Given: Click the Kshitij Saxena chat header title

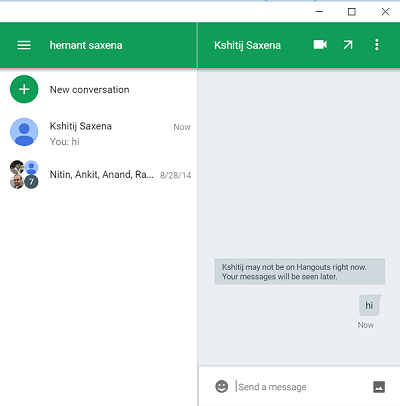Looking at the screenshot, I should click(x=247, y=45).
